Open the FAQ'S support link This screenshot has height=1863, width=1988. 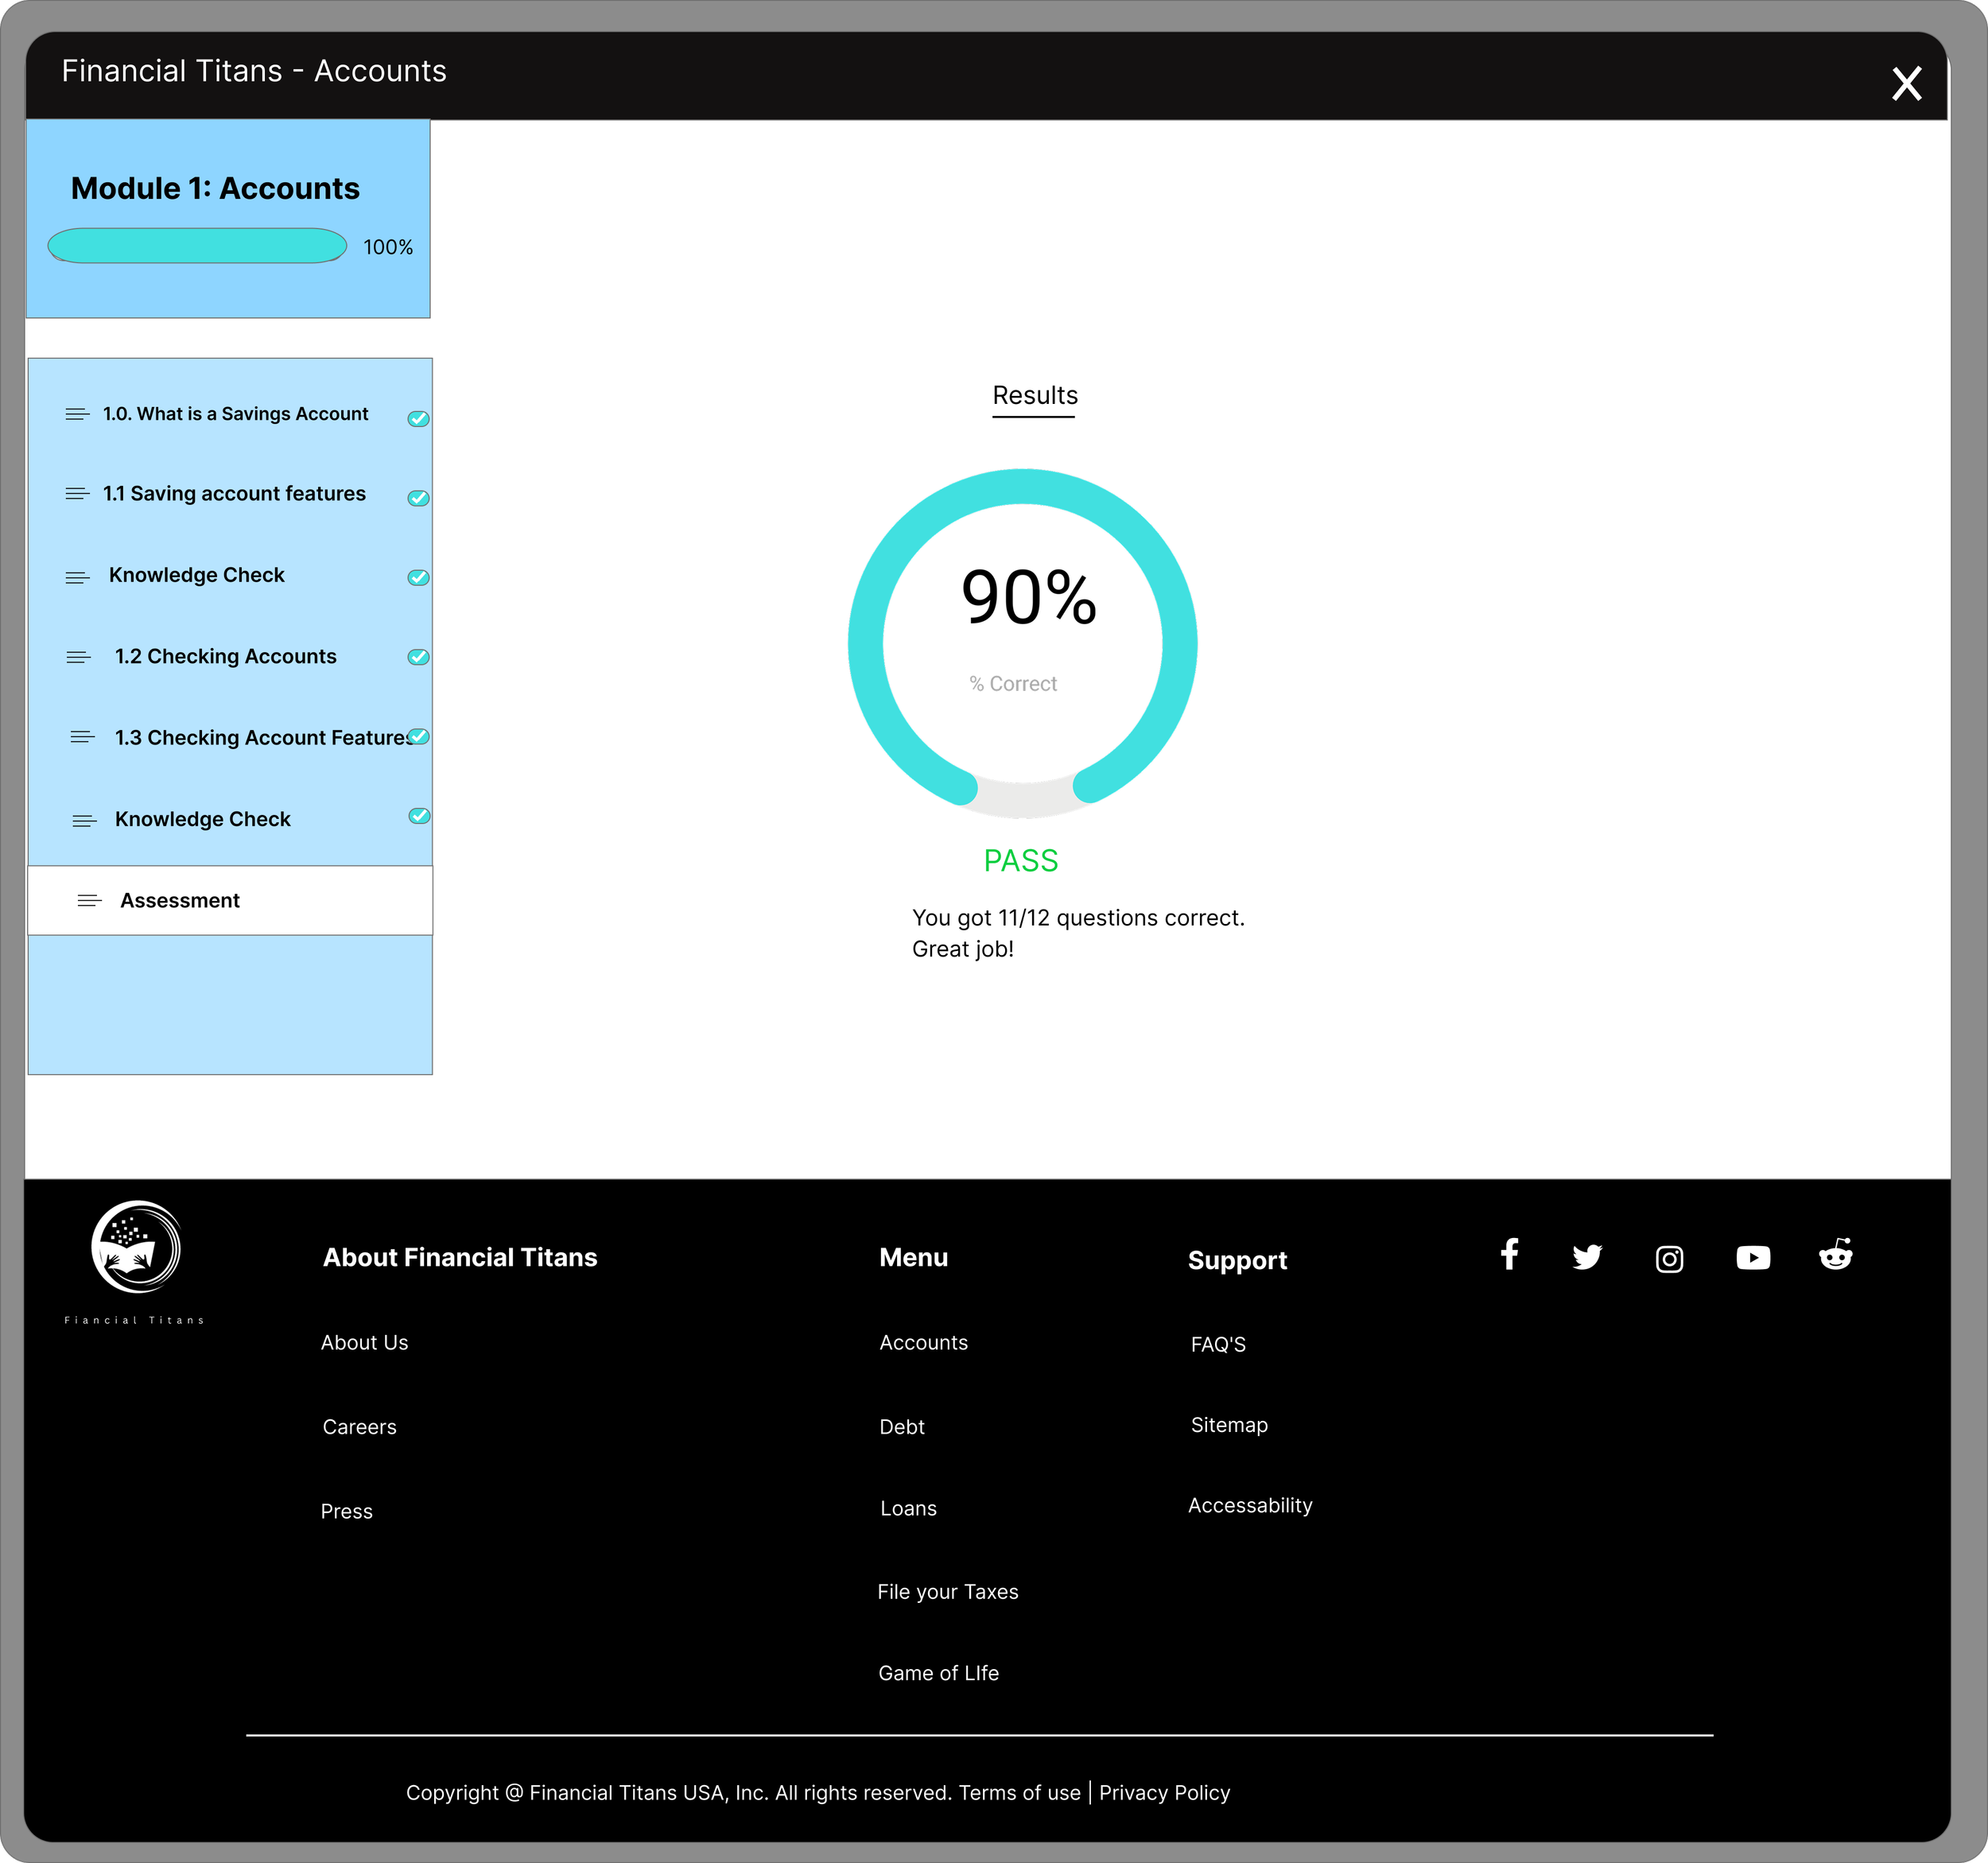click(x=1217, y=1344)
